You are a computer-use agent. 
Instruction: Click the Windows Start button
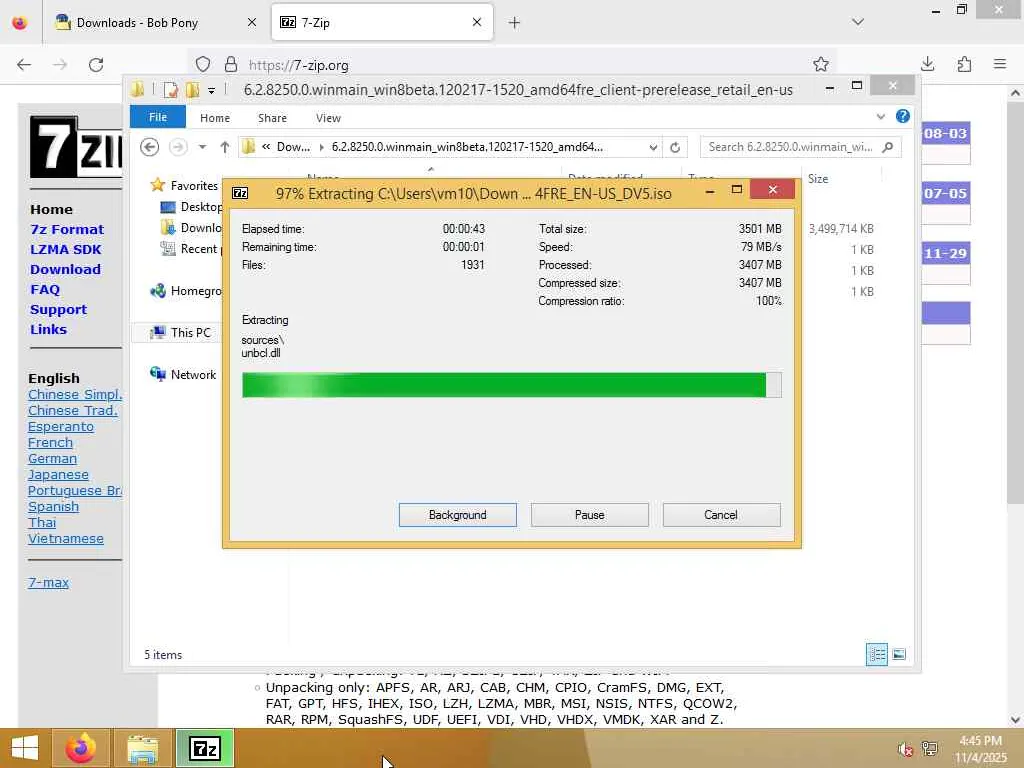(25, 748)
